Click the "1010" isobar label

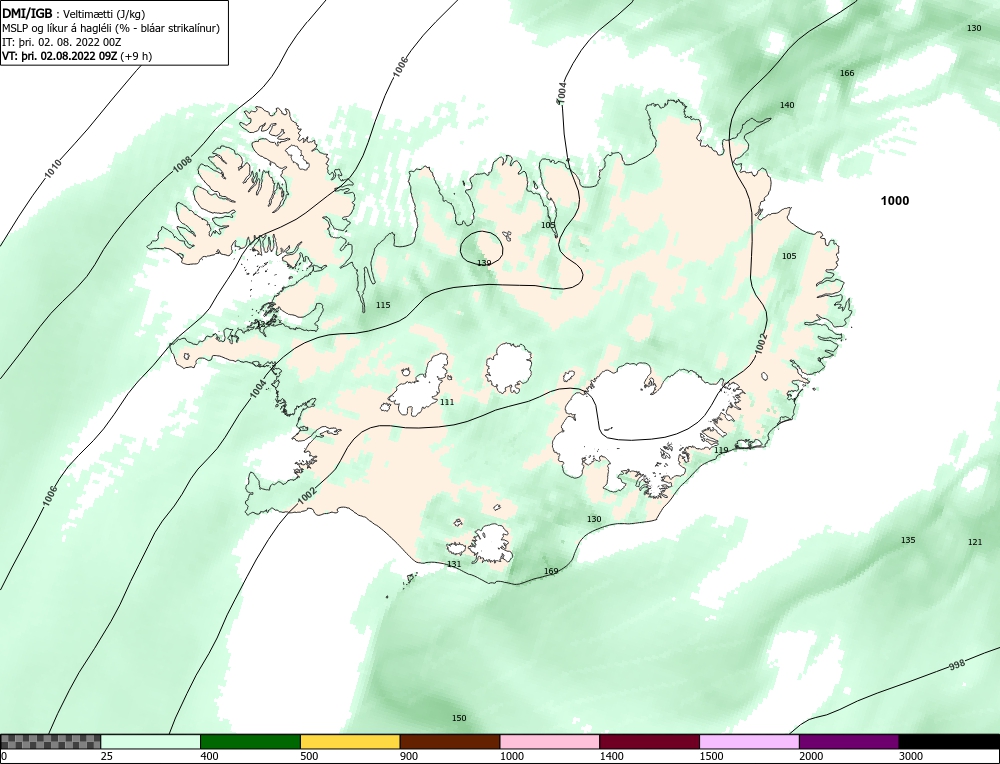(53, 168)
